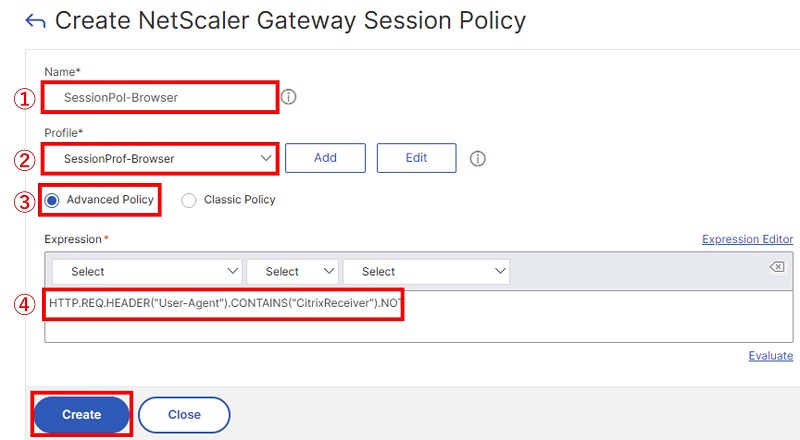Click the info icon beside the Name field

point(288,97)
